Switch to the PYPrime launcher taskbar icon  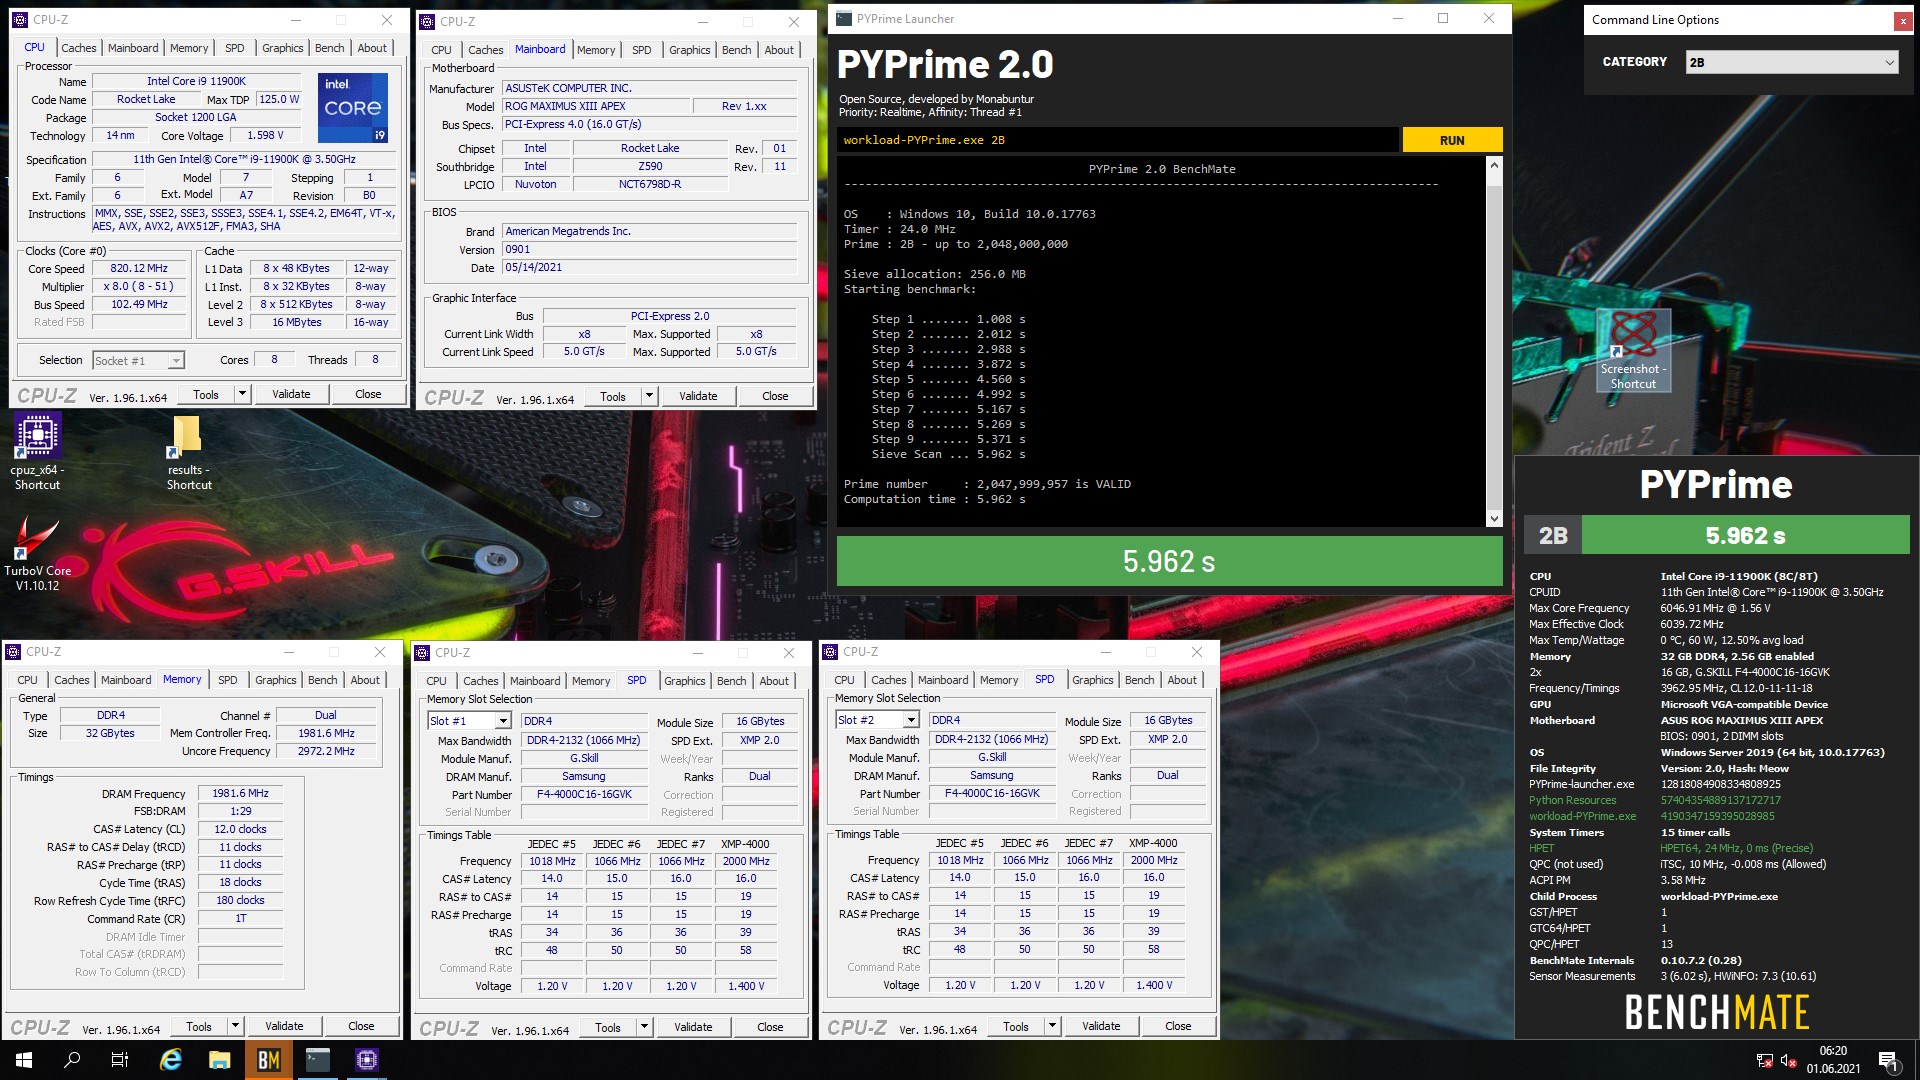pyautogui.click(x=318, y=1060)
